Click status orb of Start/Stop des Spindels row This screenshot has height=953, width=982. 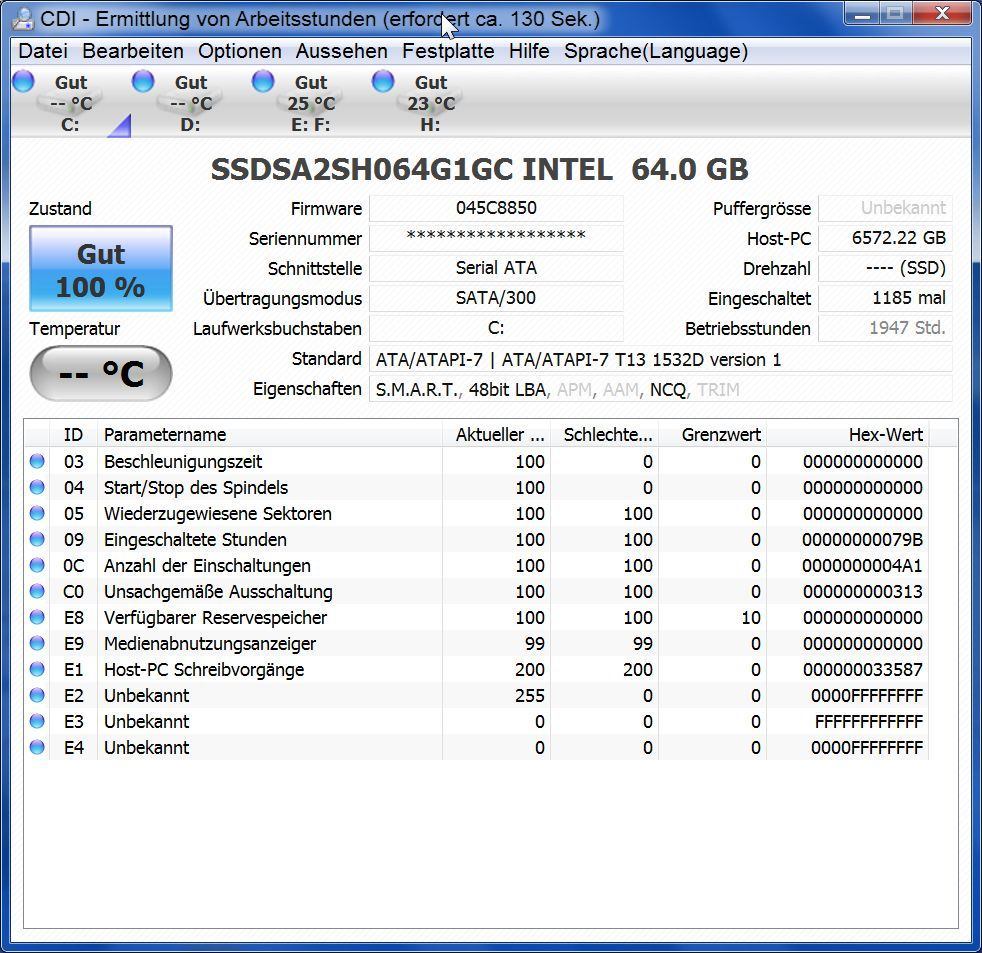37,487
